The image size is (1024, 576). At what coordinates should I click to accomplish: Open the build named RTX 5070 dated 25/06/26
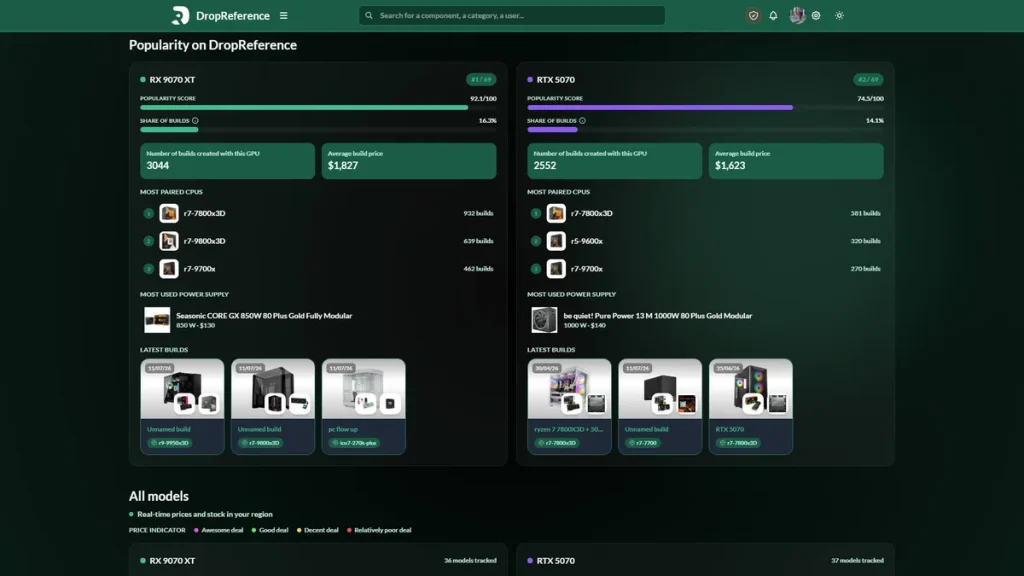751,406
